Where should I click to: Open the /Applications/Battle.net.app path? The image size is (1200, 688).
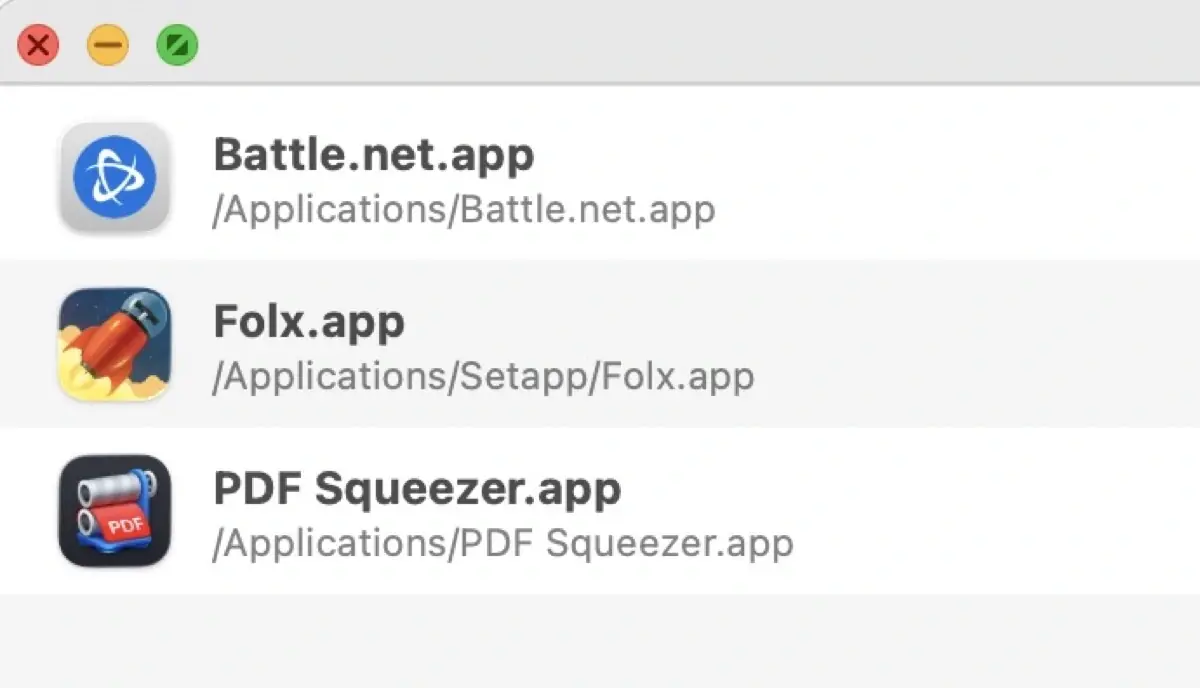tap(465, 209)
